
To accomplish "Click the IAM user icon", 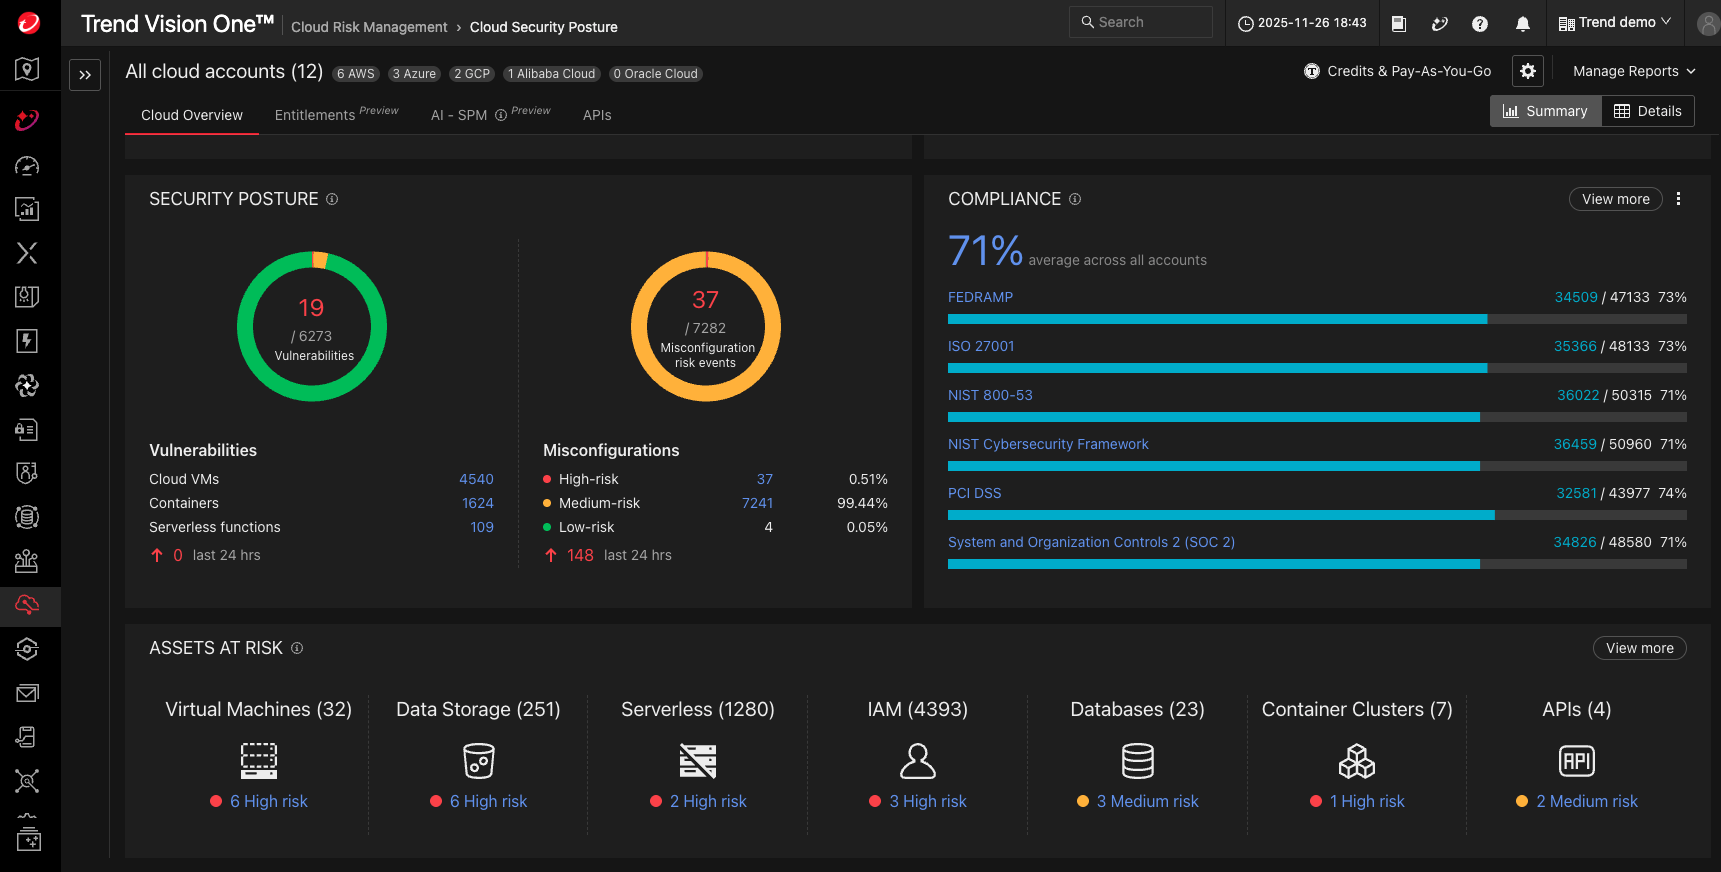I will tap(917, 761).
